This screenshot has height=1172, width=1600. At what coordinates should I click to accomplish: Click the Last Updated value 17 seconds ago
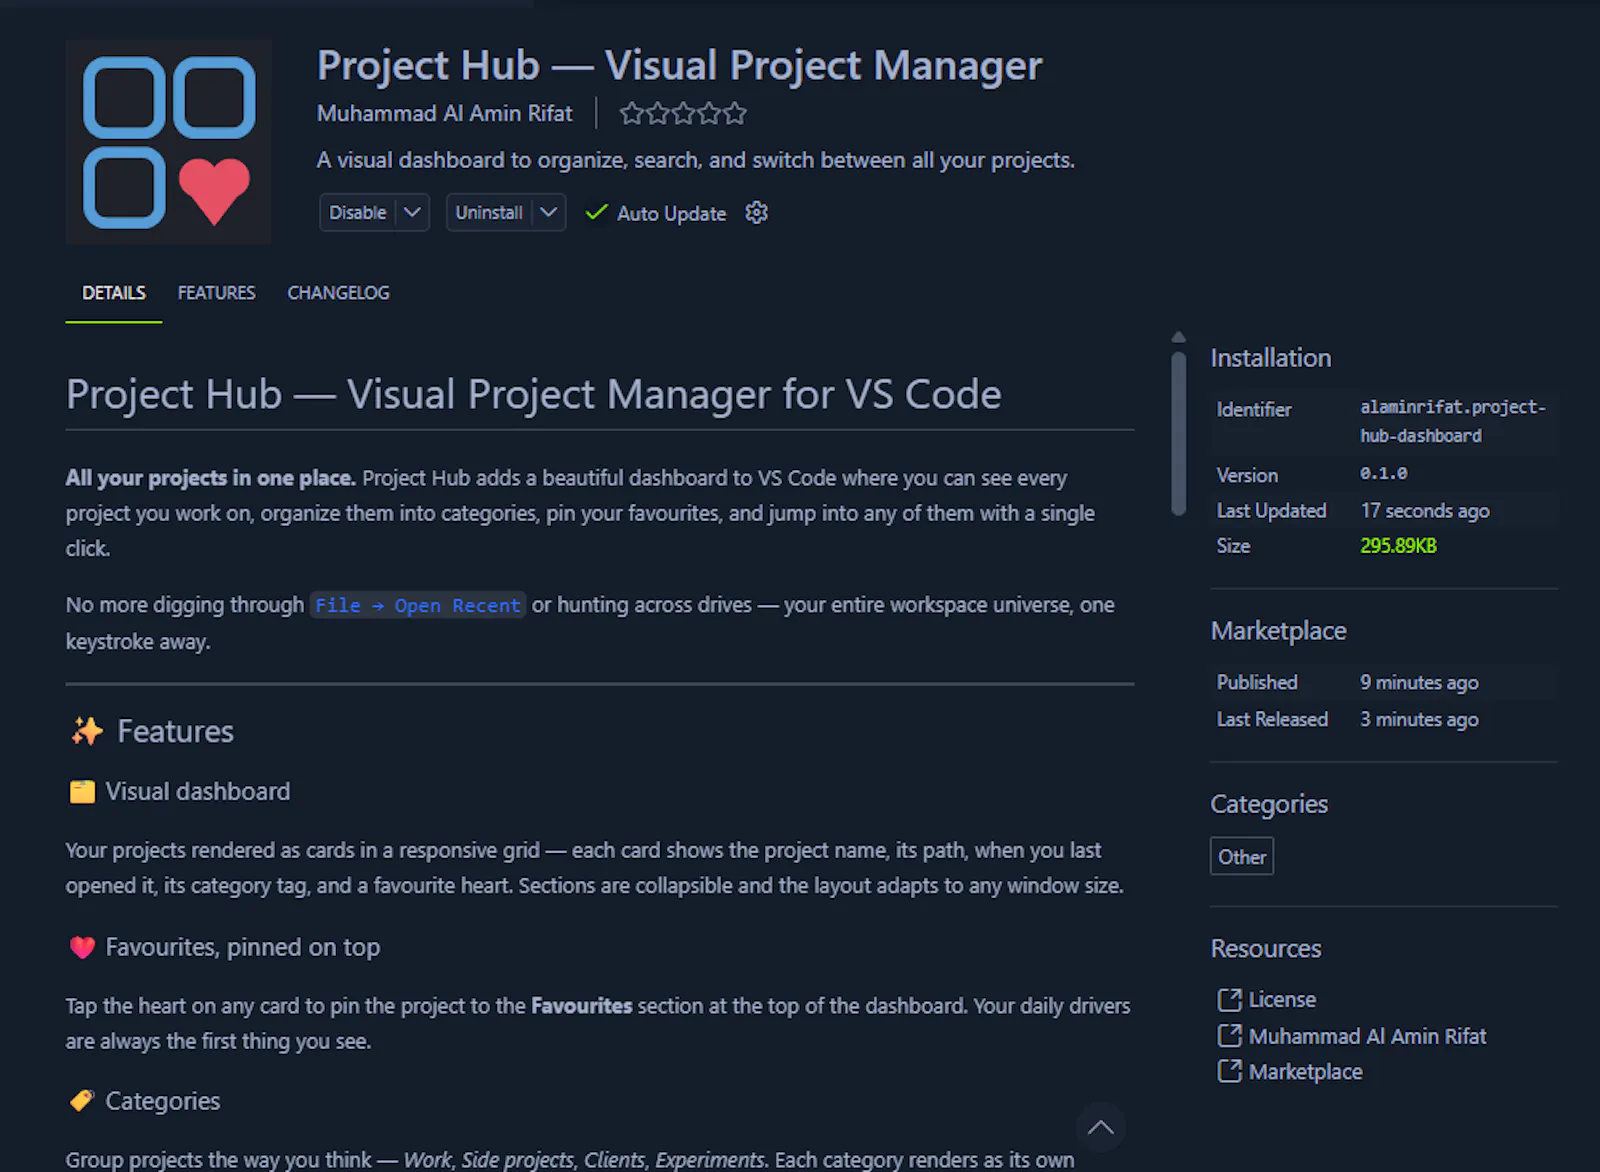click(1425, 511)
